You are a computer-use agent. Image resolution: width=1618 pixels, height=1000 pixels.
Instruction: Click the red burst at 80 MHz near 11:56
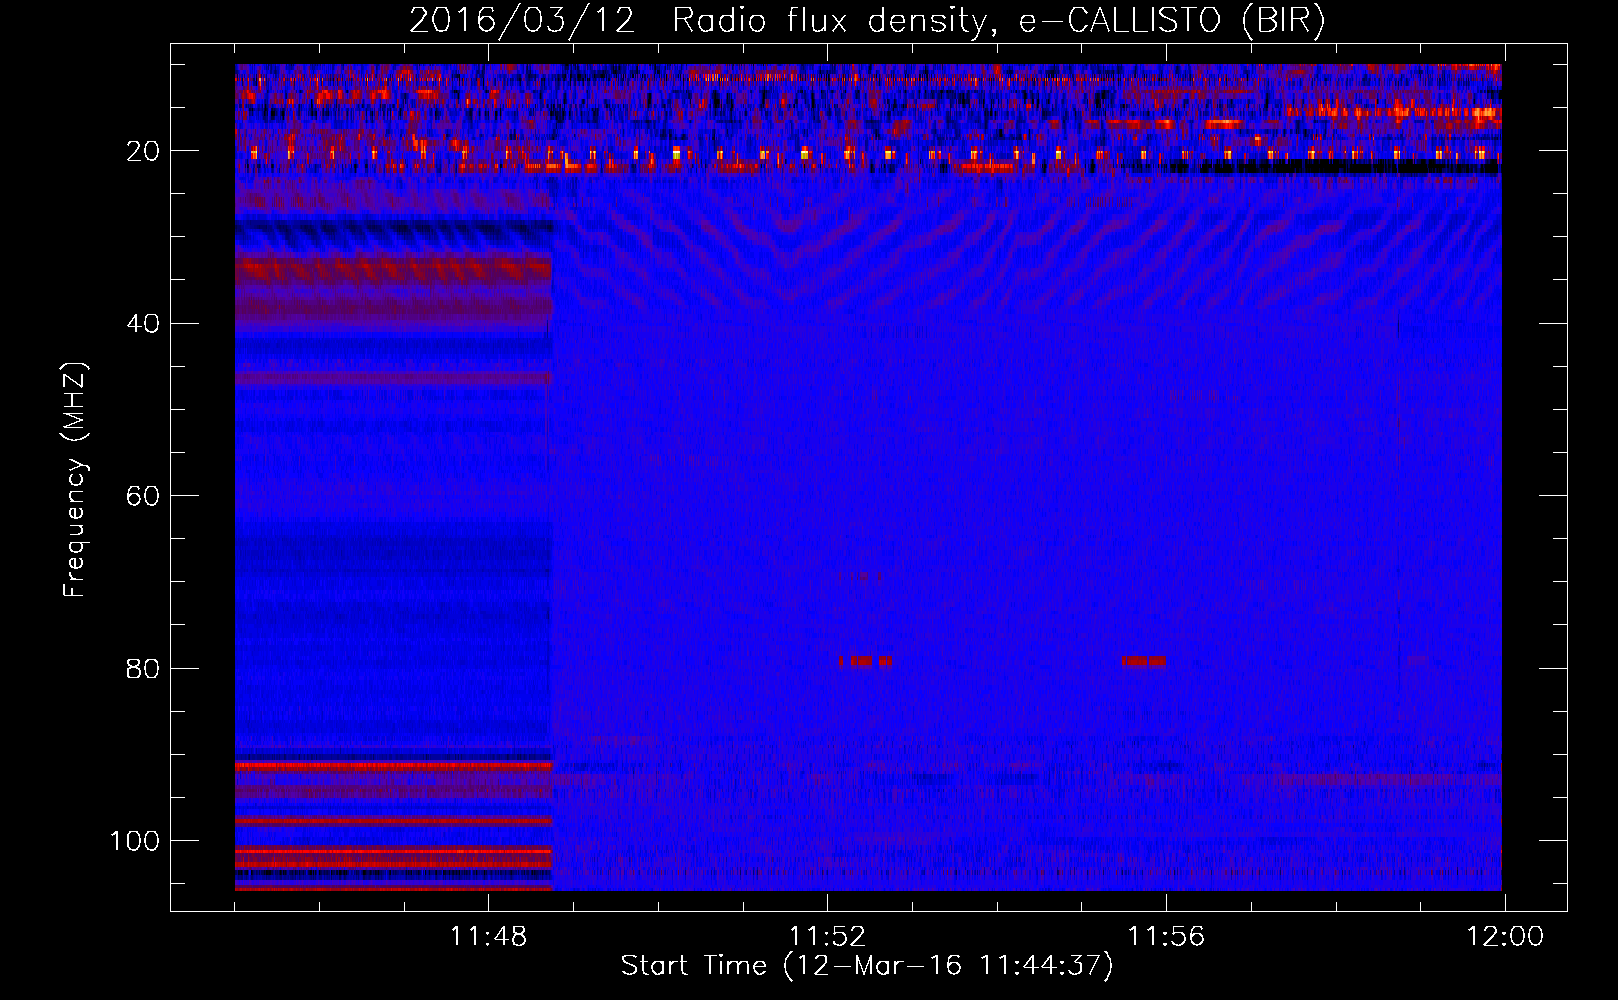[1143, 661]
